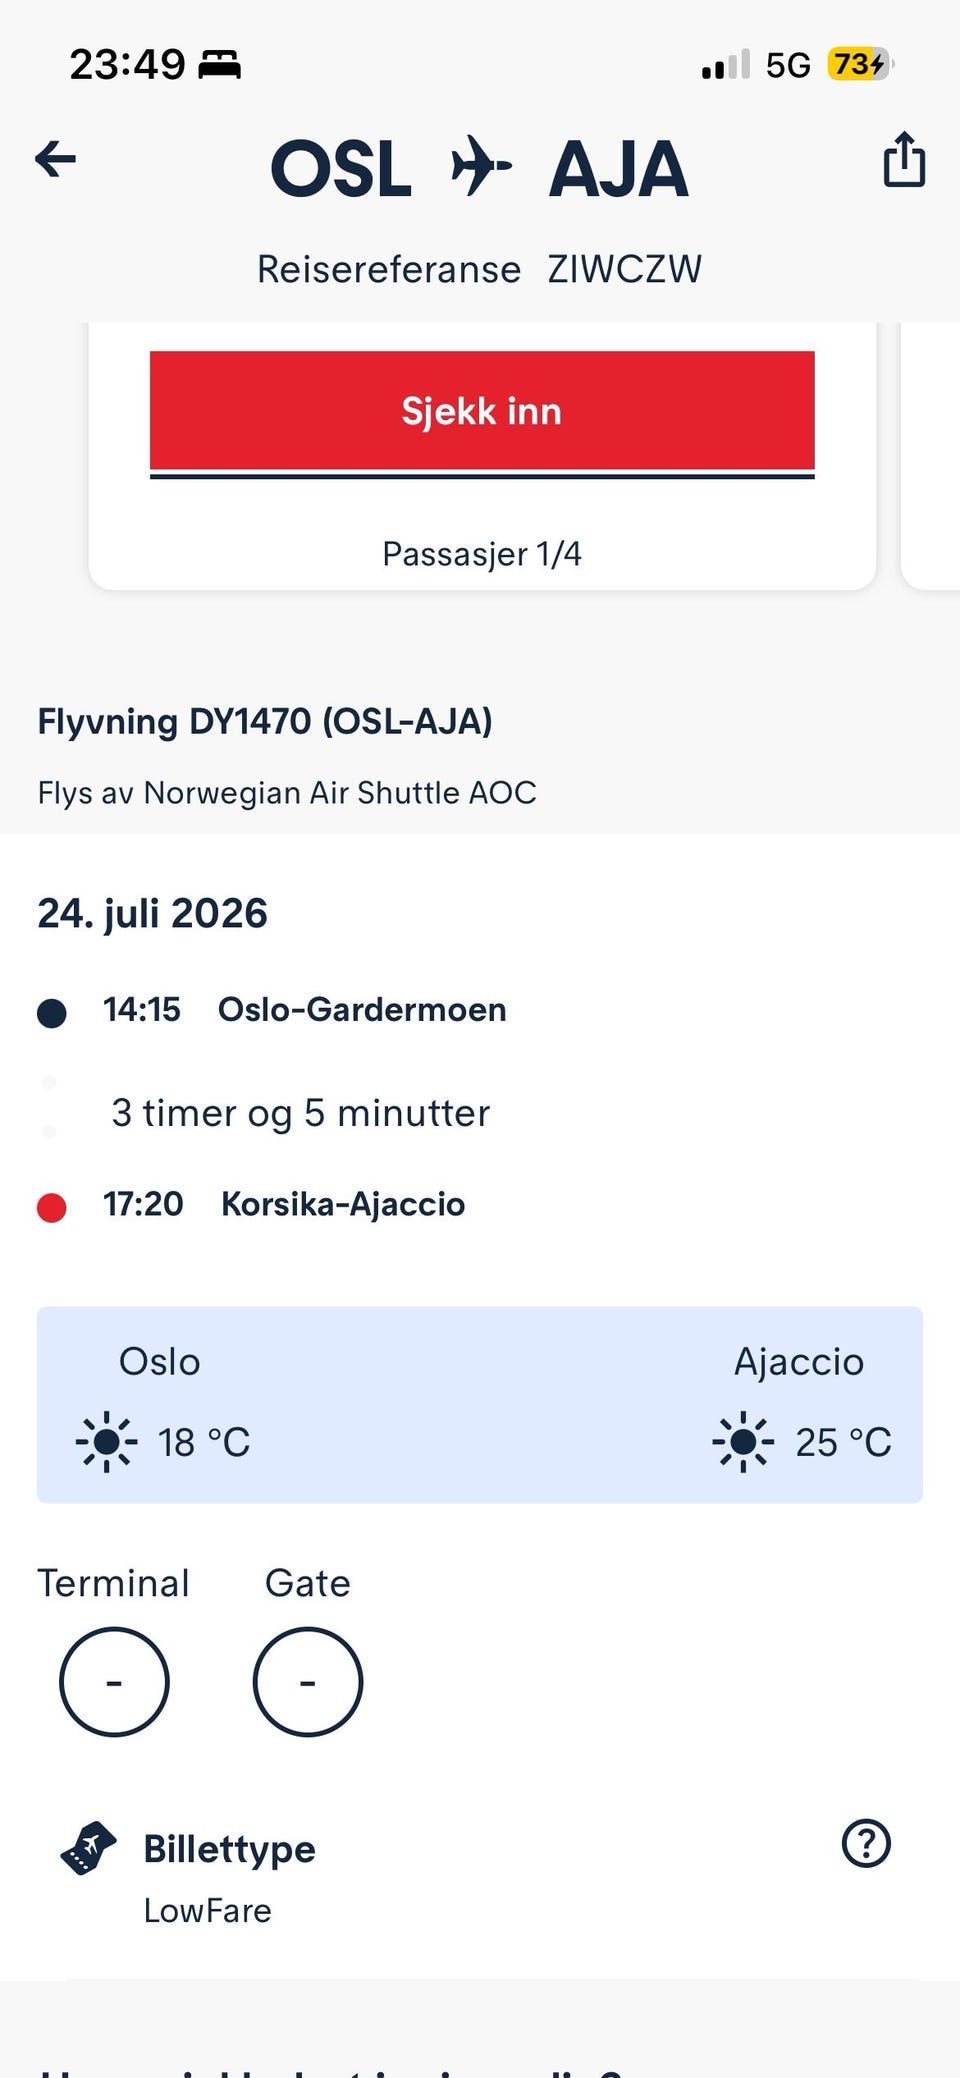The image size is (960, 2078).
Task: Select the reisereferanse code ZIWCZW
Action: (624, 270)
